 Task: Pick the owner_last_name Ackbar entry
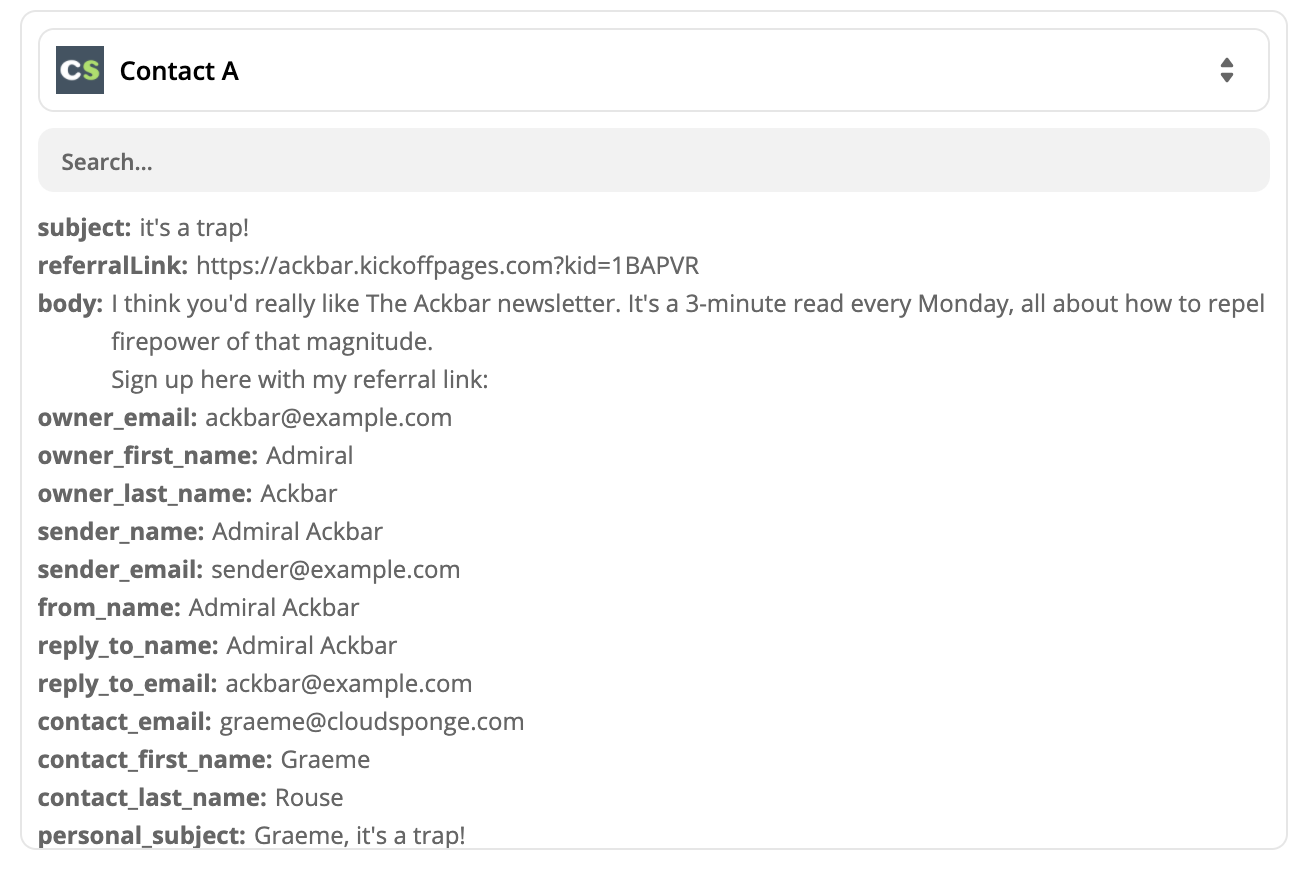pos(188,494)
